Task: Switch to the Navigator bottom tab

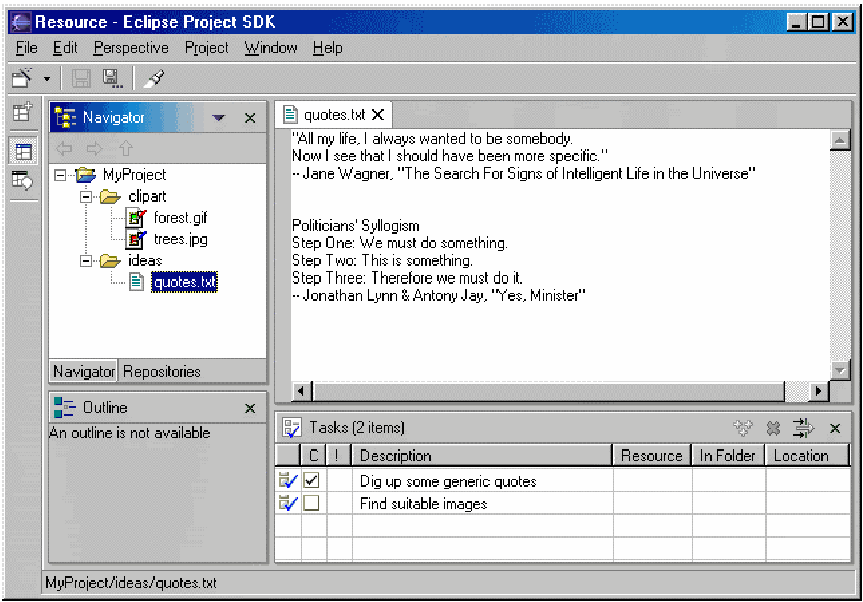Action: (84, 371)
